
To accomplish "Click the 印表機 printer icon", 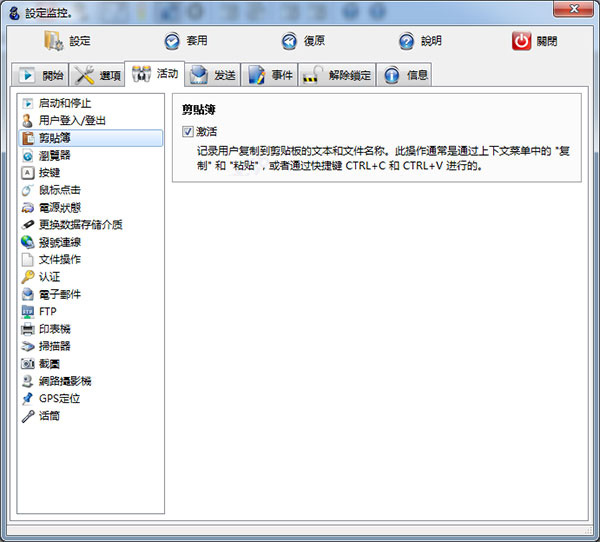I will pos(28,329).
